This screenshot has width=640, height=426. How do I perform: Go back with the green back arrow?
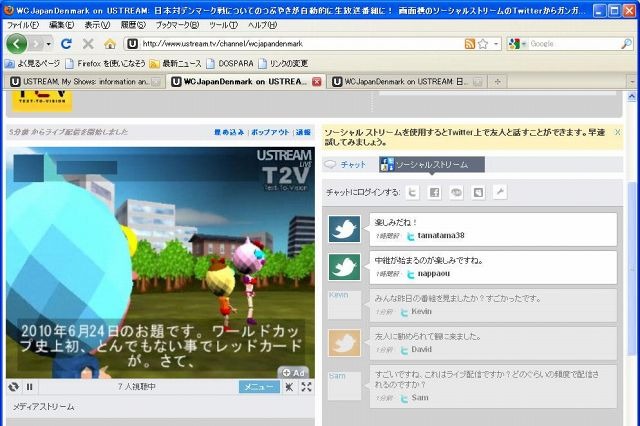coord(17,43)
